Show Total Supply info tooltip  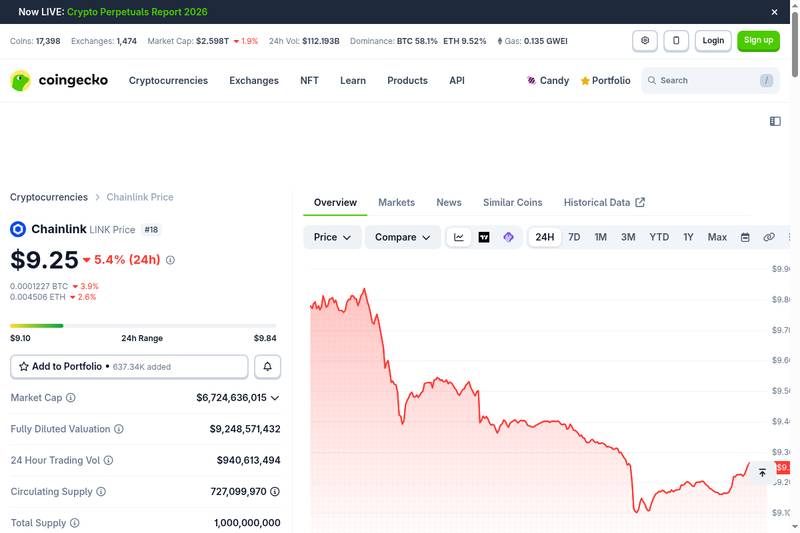(74, 523)
